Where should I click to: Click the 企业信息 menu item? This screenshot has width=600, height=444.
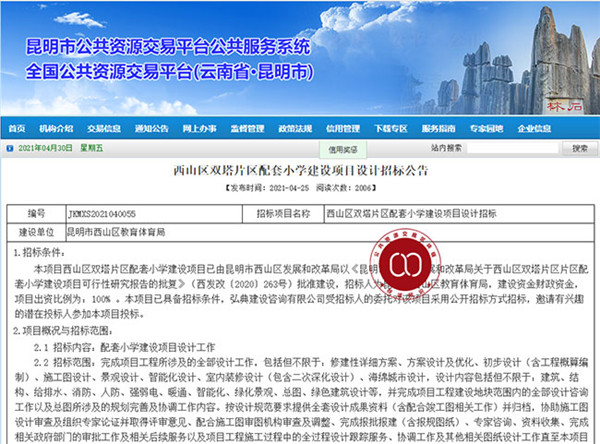[x=531, y=129]
